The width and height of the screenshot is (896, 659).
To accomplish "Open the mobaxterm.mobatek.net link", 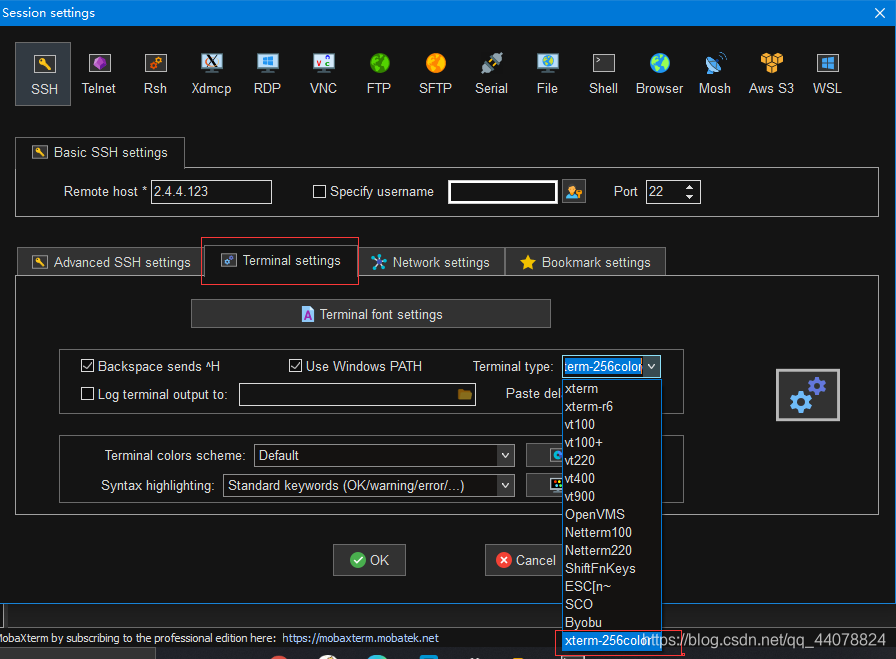I will pyautogui.click(x=361, y=638).
